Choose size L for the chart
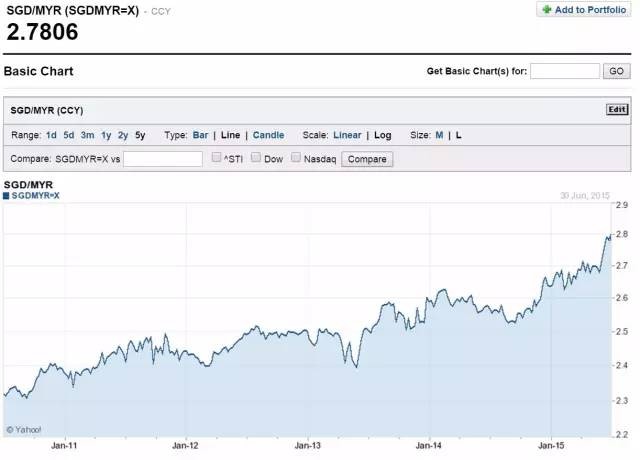This screenshot has width=640, height=460. (459, 135)
